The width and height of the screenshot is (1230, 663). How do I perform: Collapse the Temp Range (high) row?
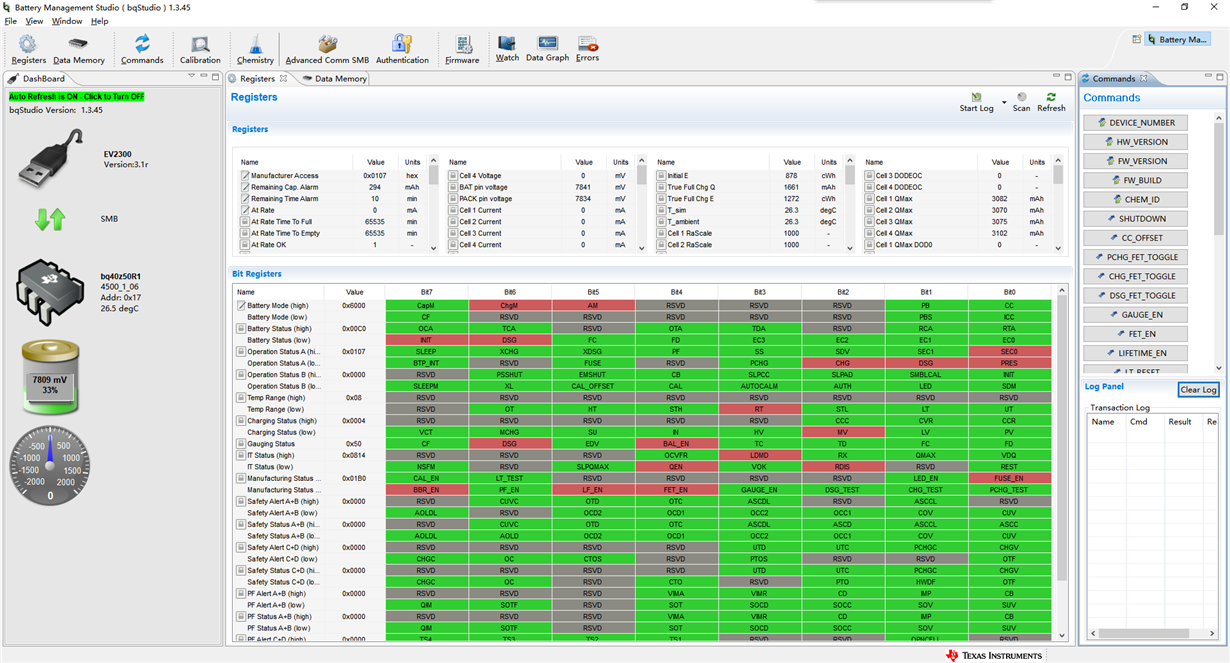[x=241, y=398]
